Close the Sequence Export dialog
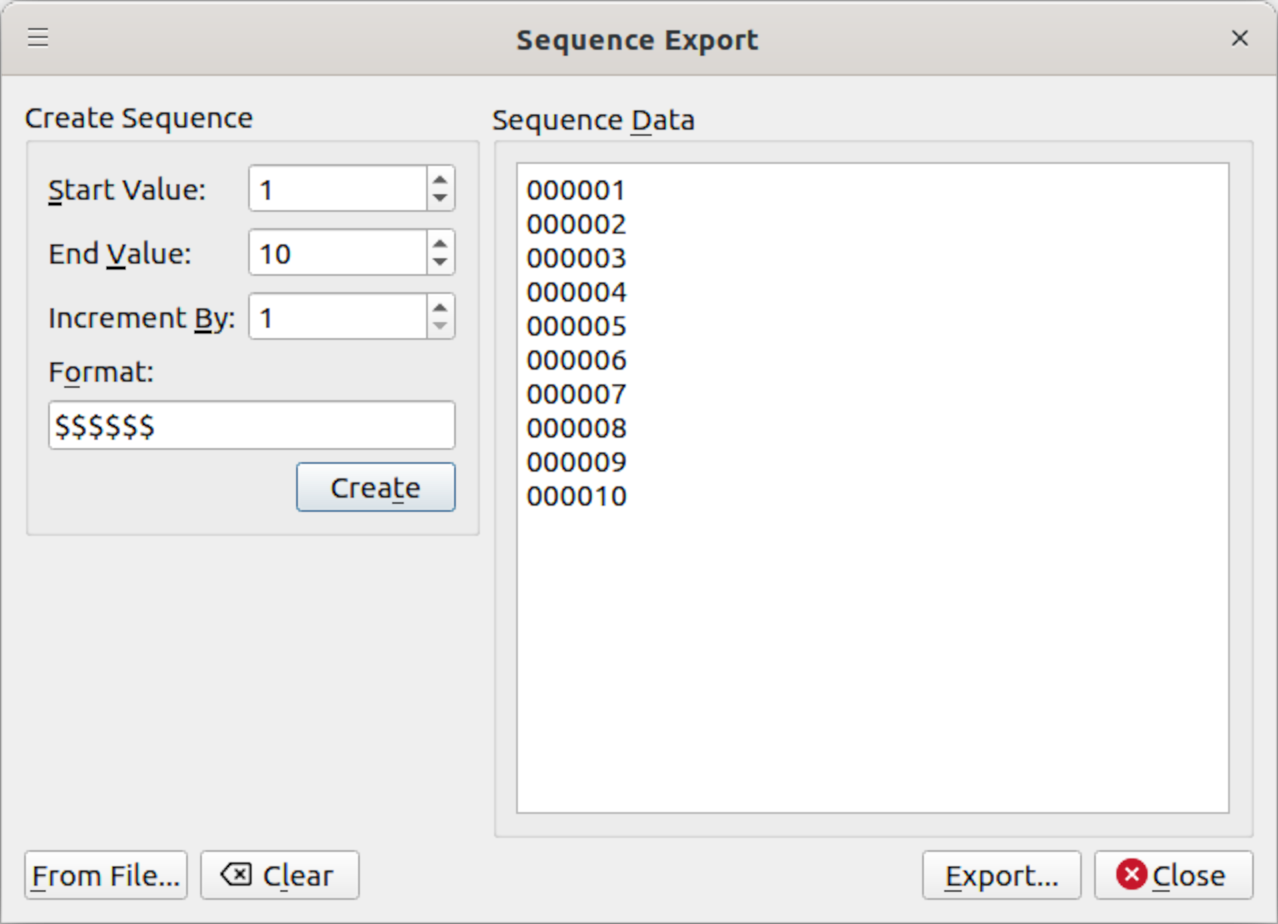Image resolution: width=1278 pixels, height=924 pixels. coord(1175,875)
